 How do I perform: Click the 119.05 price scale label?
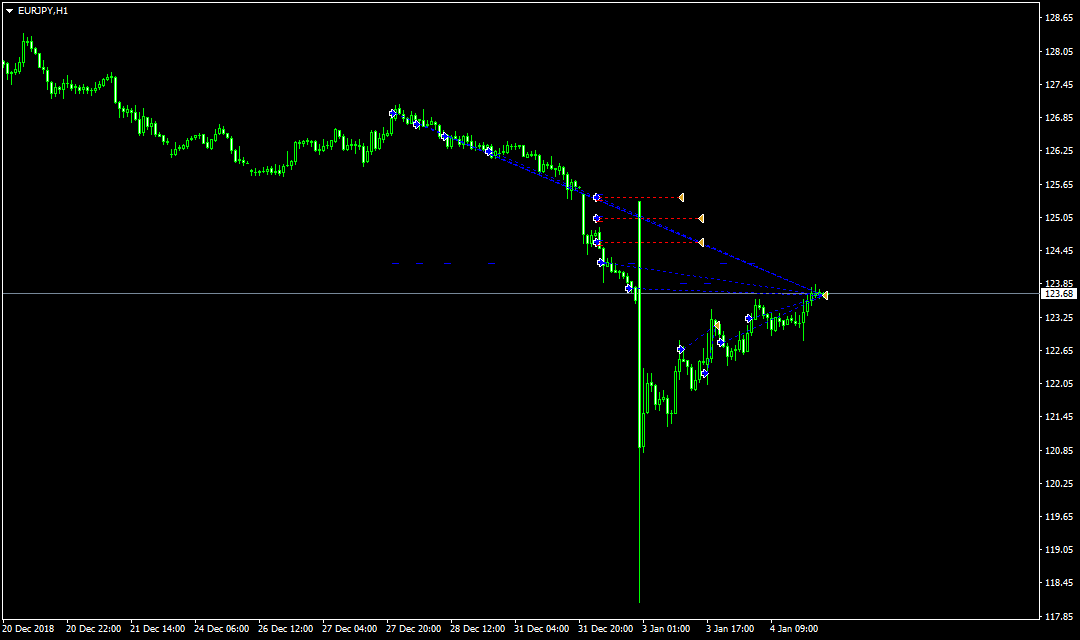(x=1059, y=550)
